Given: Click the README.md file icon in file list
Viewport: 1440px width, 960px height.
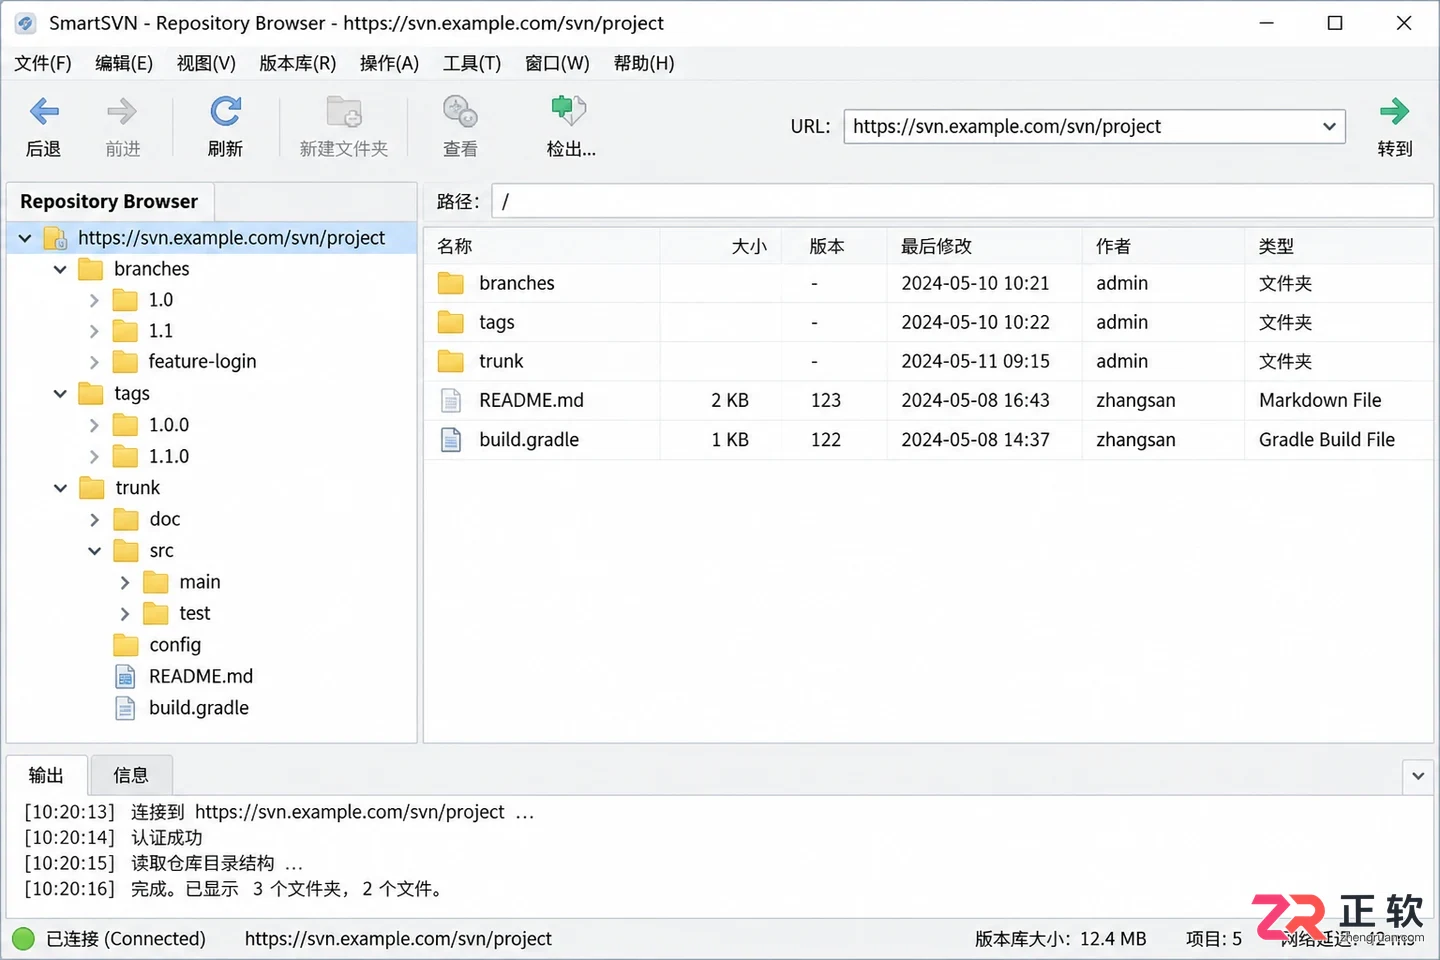Looking at the screenshot, I should click(x=451, y=401).
